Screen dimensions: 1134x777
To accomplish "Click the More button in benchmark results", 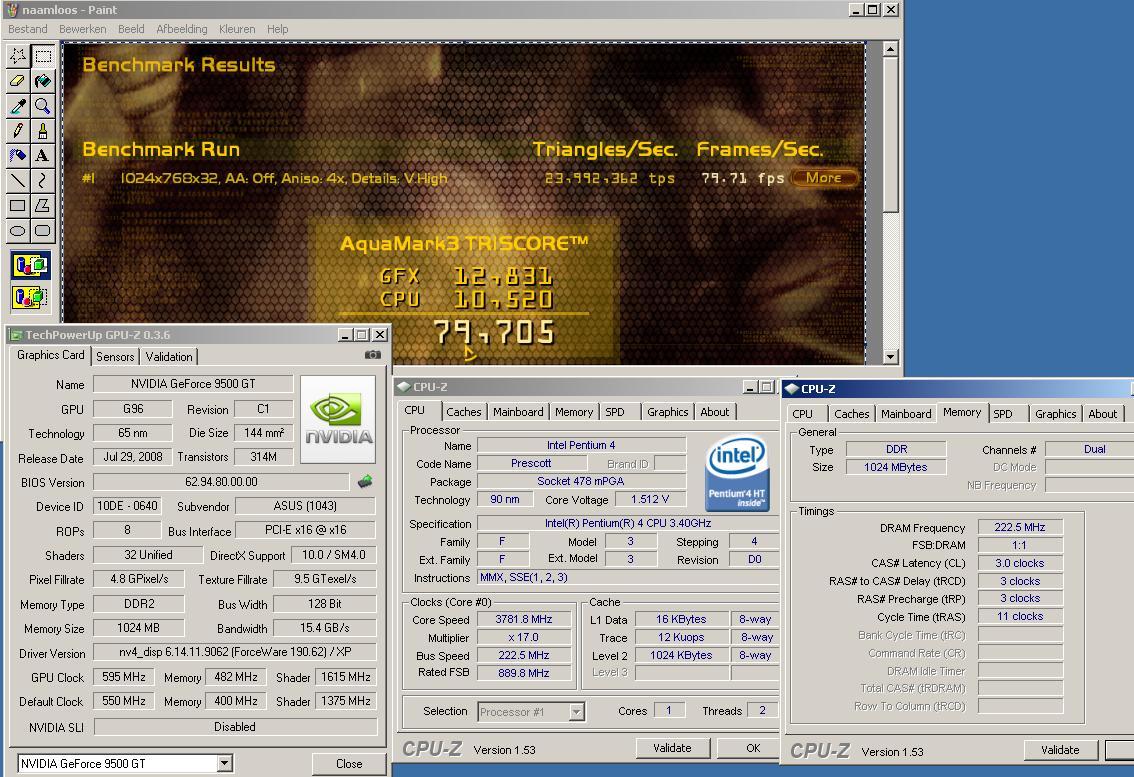I will pos(824,178).
